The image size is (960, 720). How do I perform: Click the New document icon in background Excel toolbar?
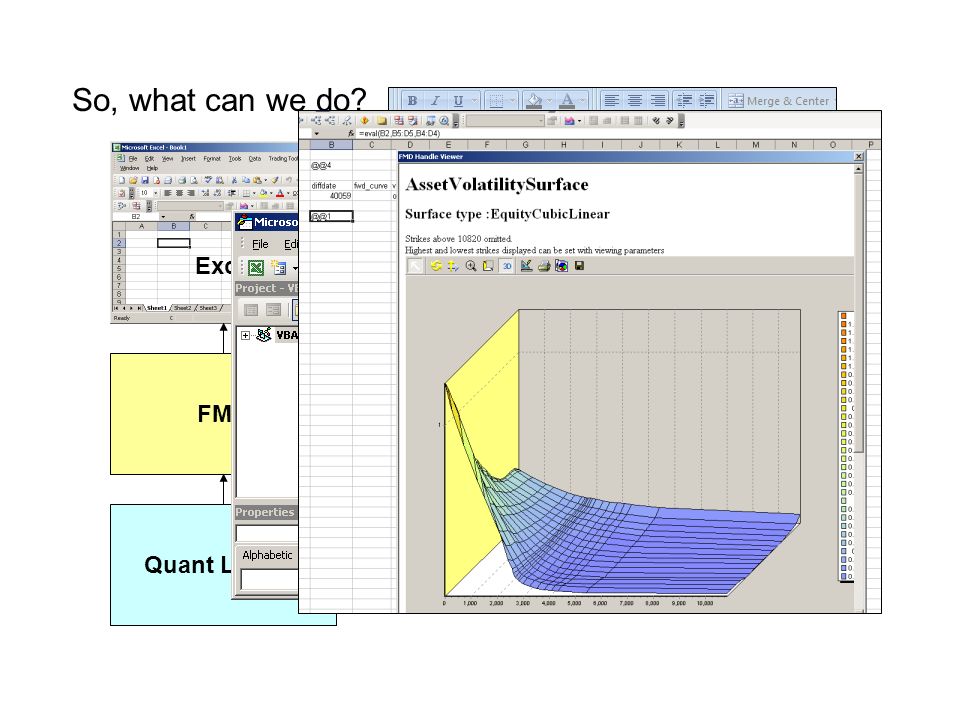[122, 180]
